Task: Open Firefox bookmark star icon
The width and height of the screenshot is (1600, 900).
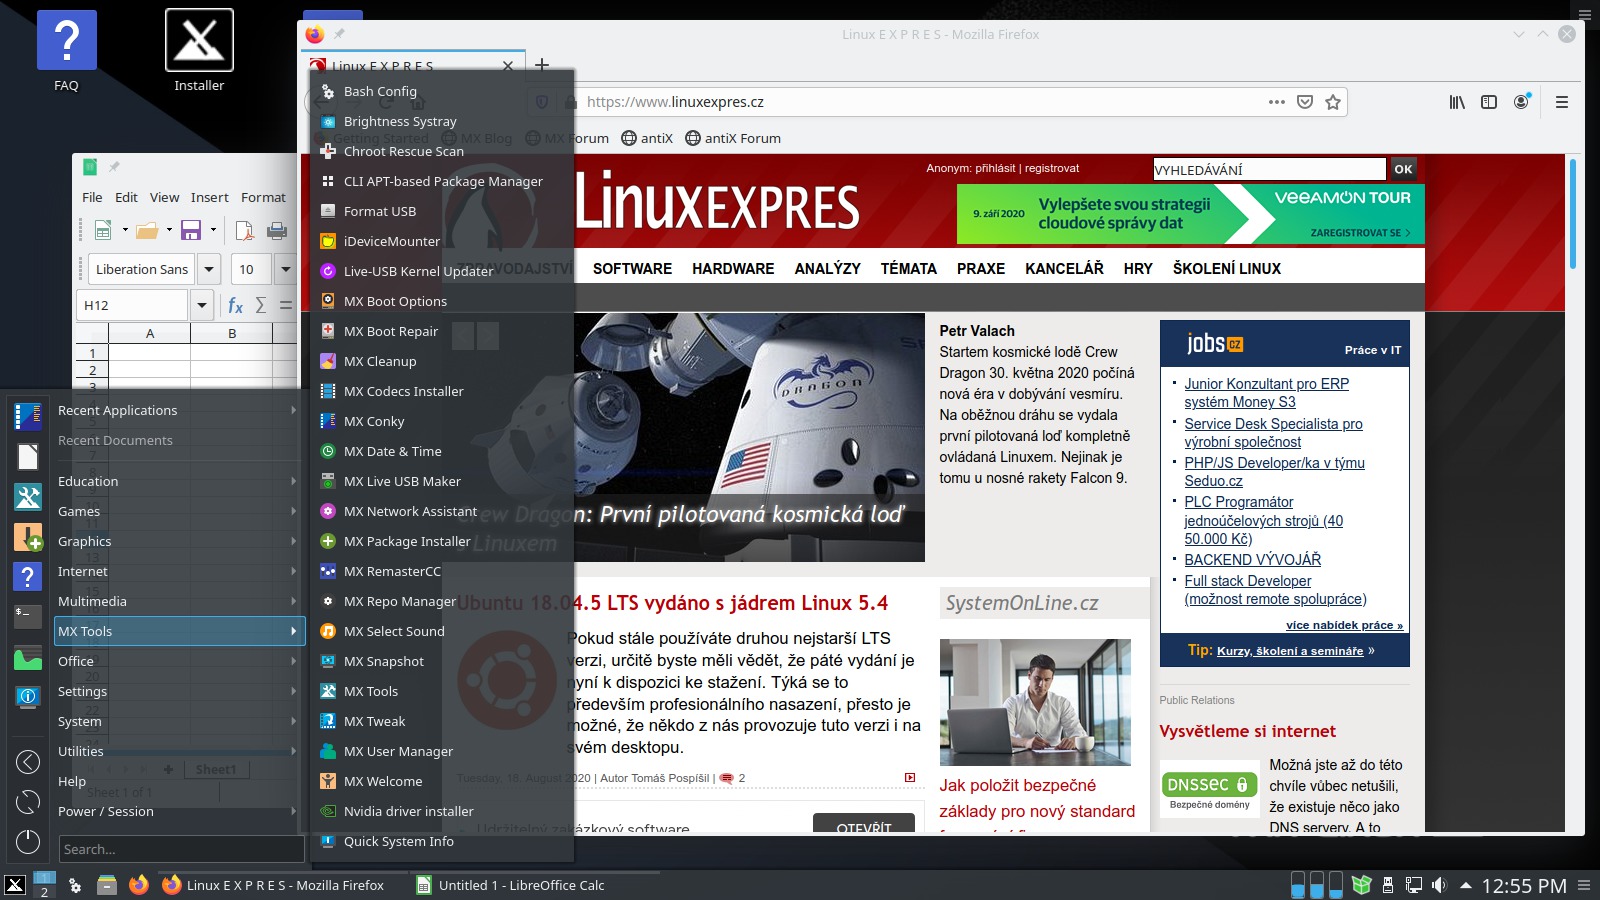Action: [x=1332, y=102]
